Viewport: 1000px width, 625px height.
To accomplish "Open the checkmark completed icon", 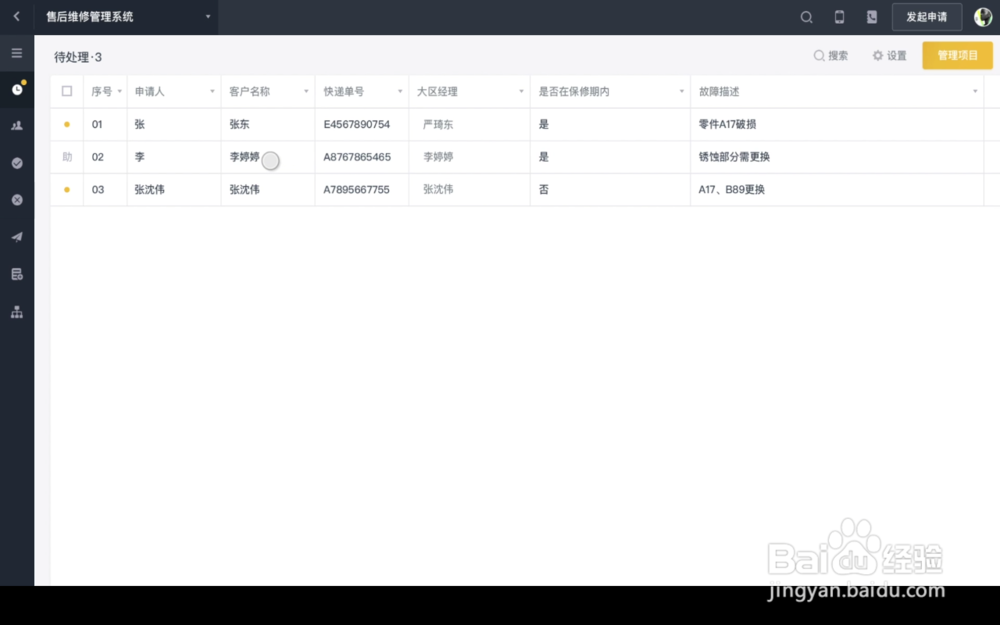I will click(17, 163).
